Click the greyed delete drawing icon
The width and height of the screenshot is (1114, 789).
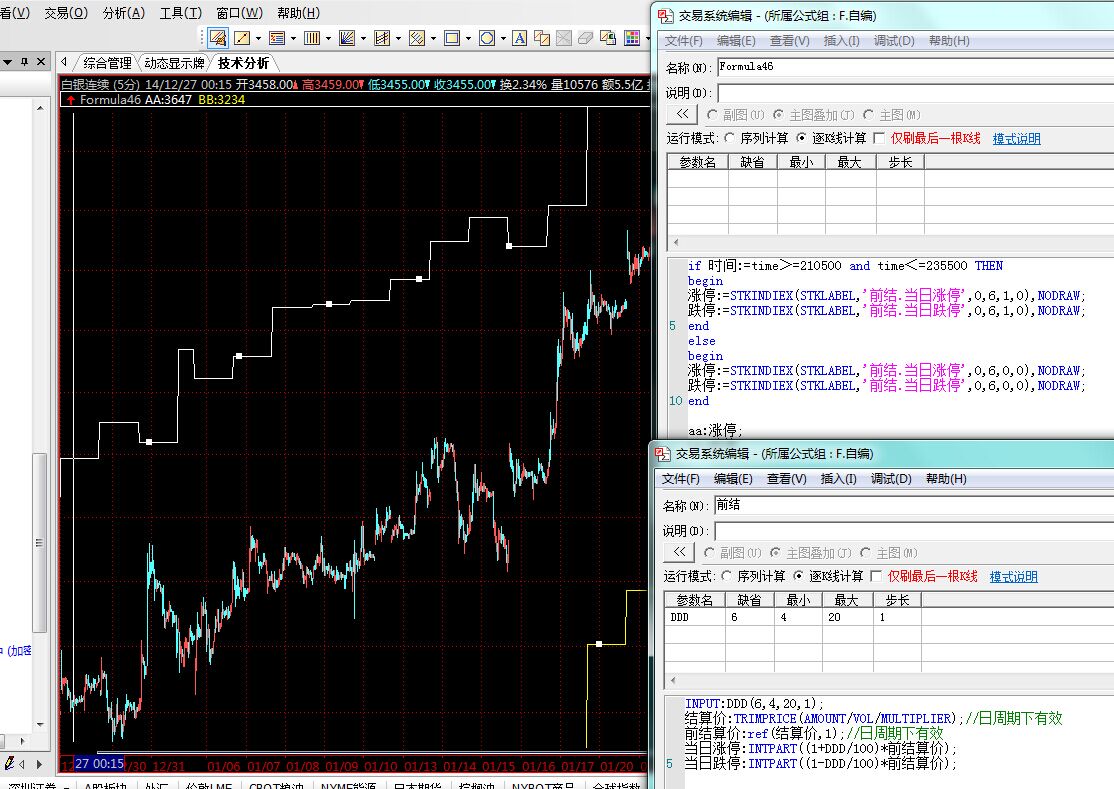tap(563, 38)
